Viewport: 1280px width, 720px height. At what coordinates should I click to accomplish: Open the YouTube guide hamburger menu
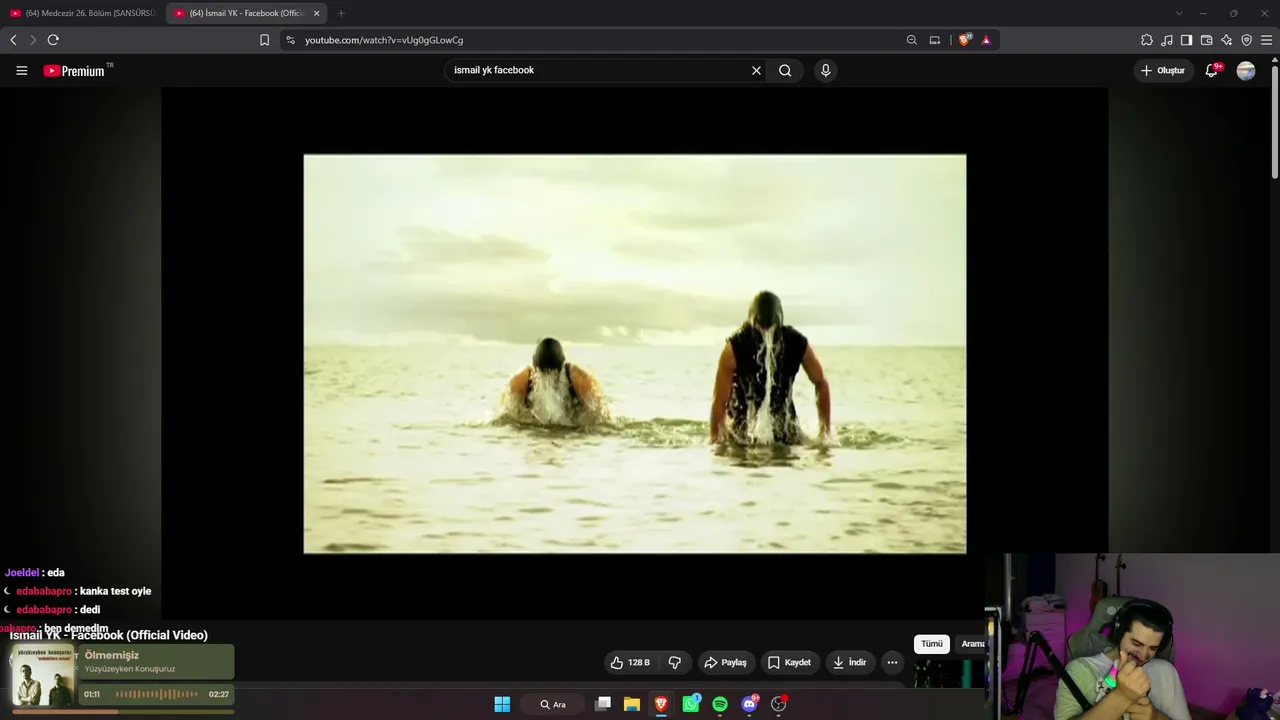[x=21, y=71]
